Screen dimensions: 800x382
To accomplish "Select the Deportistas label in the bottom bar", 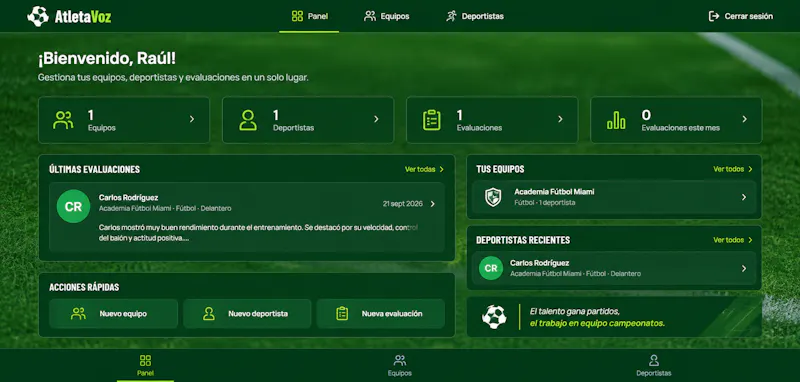I will [654, 373].
